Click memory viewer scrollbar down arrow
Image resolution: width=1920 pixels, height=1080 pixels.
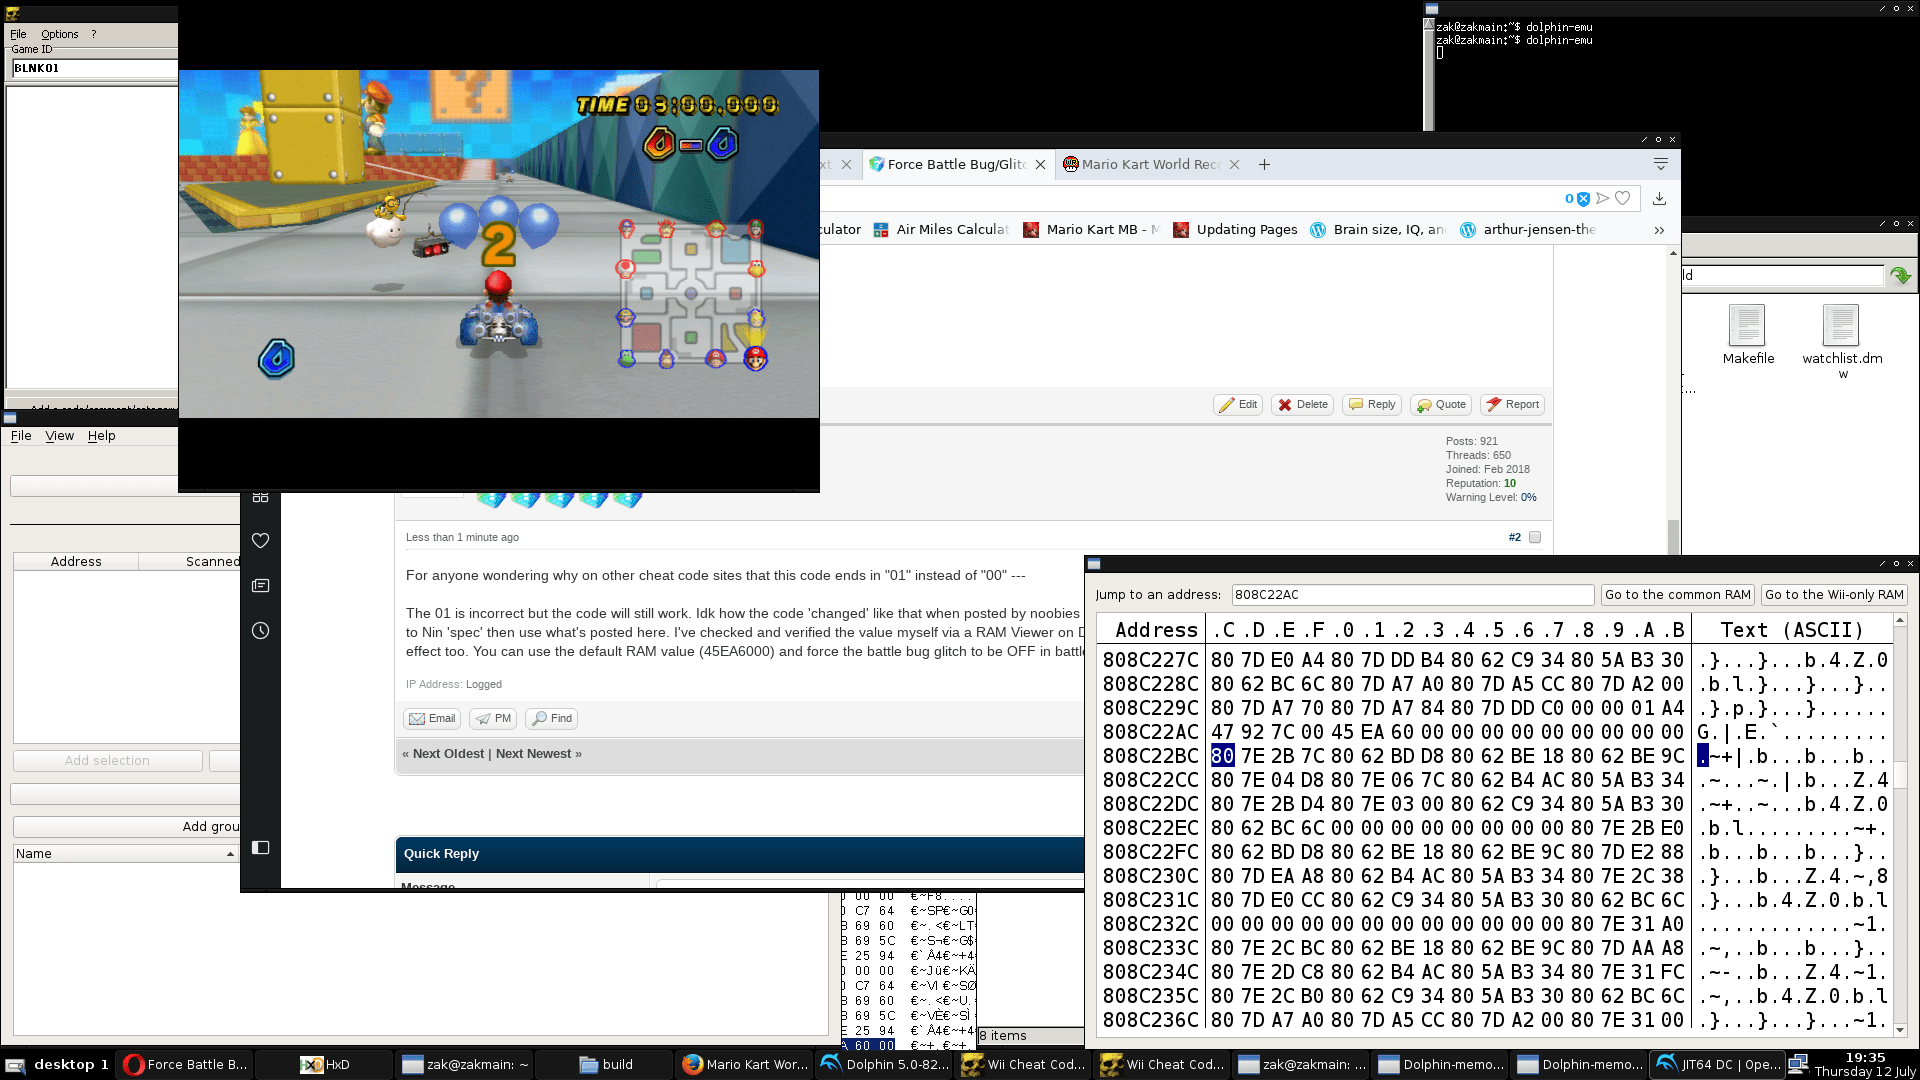click(1900, 1030)
